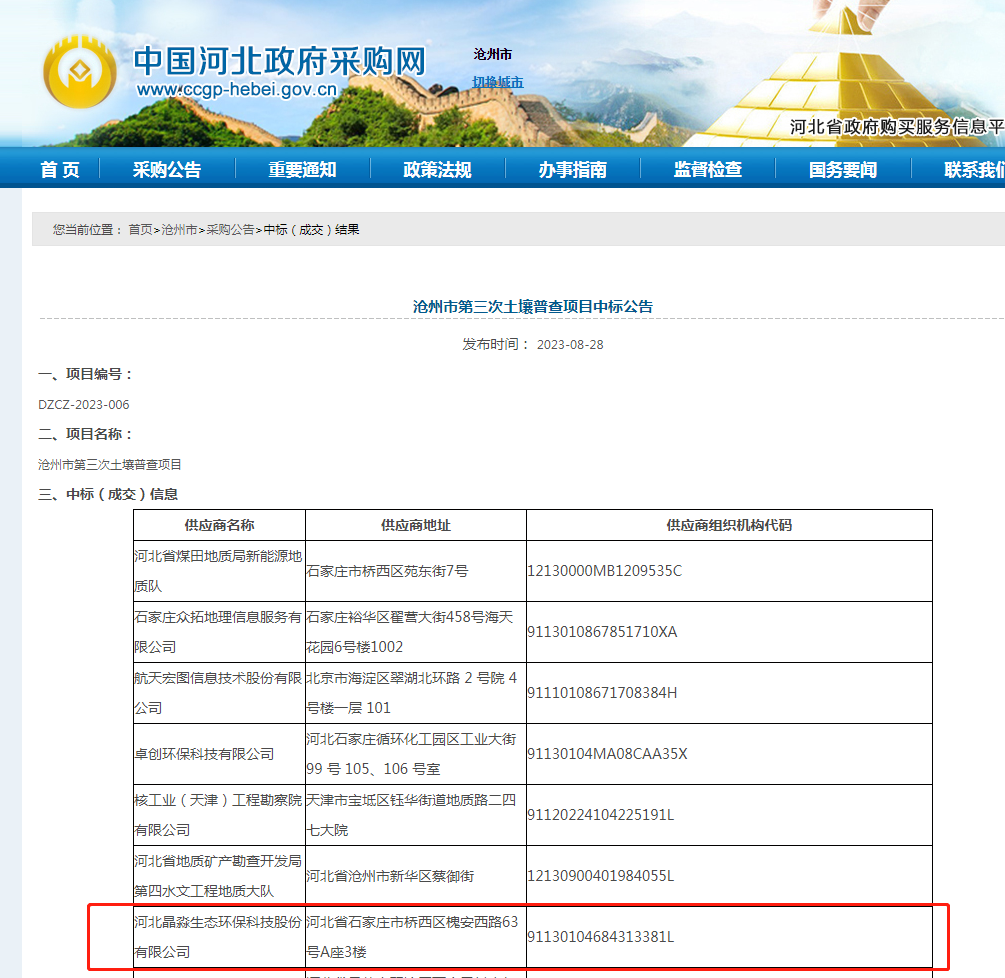Image resolution: width=1005 pixels, height=978 pixels.
Task: Click the project number DZCZ-2023-006
Action: [x=84, y=404]
